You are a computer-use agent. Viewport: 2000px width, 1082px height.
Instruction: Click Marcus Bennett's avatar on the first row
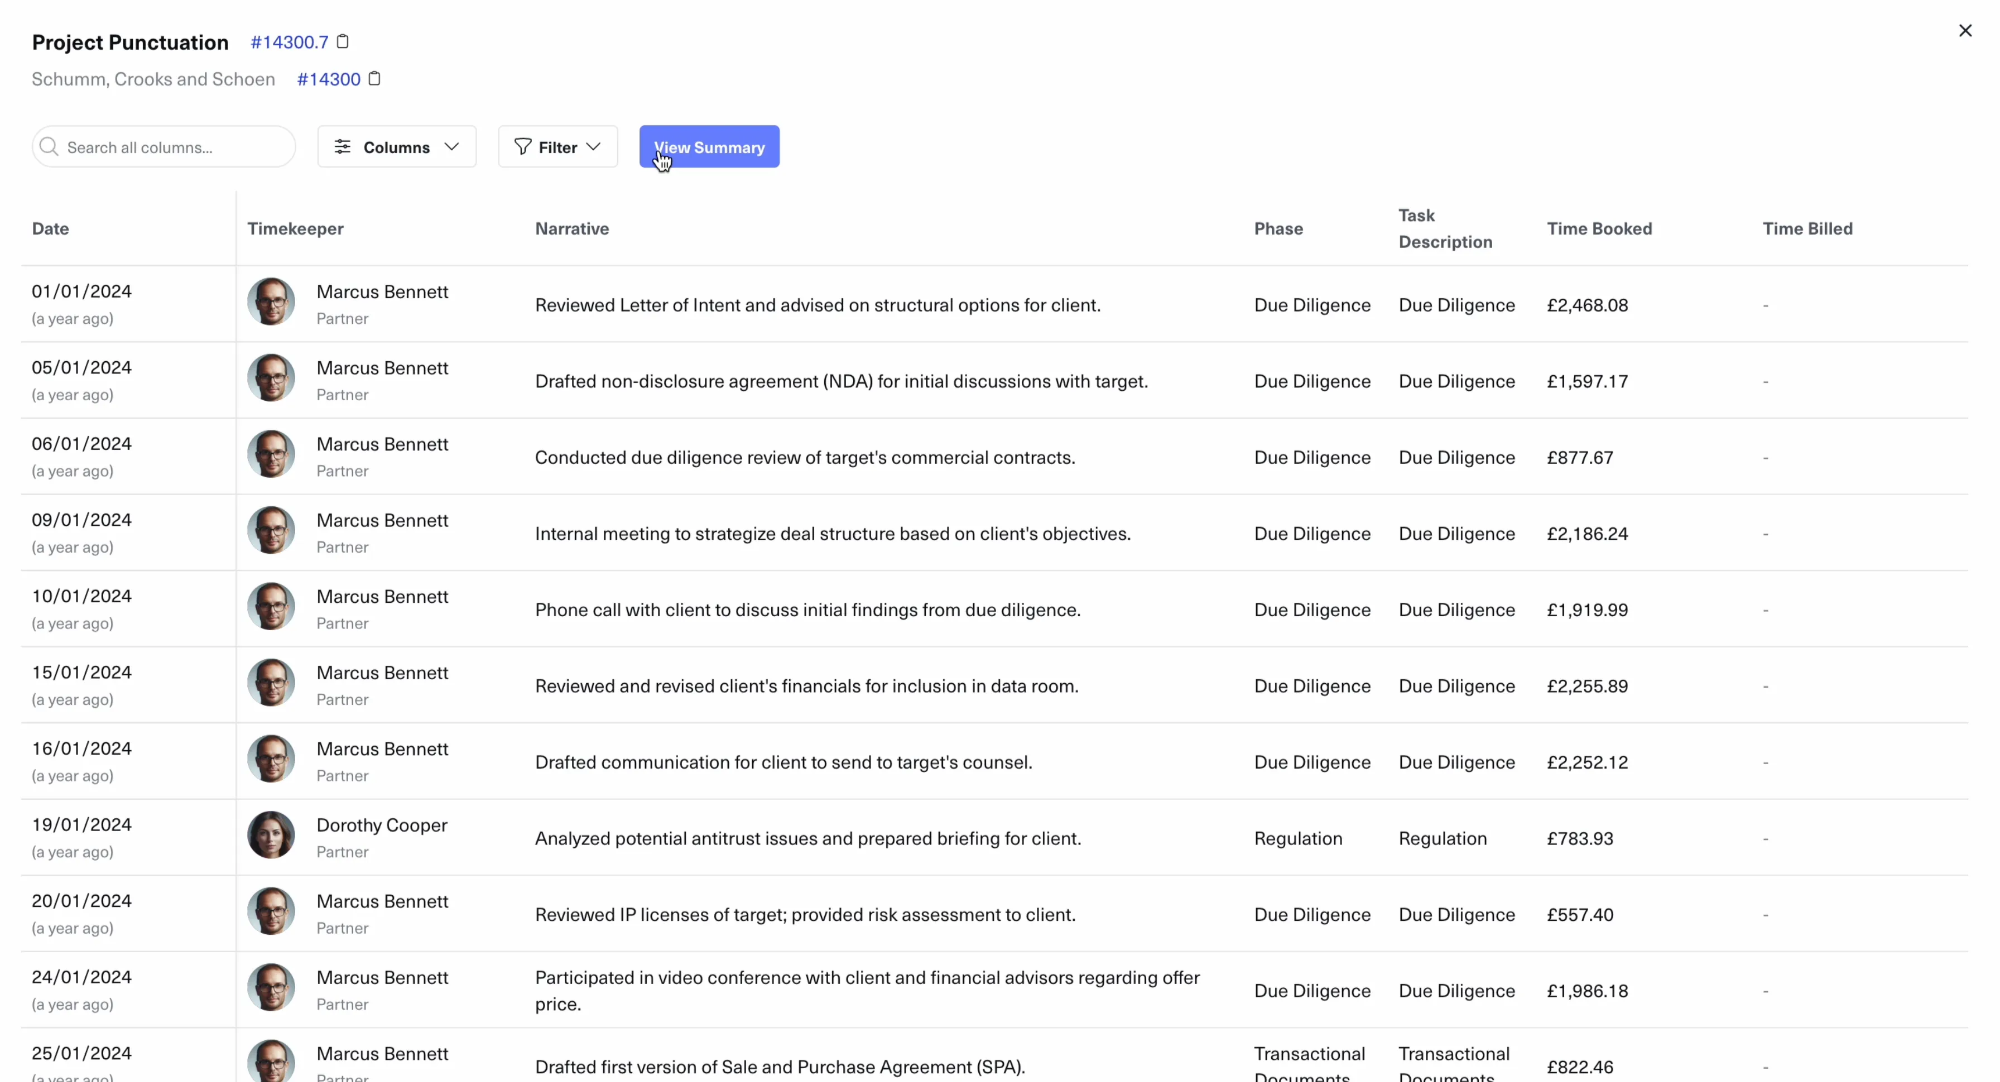tap(270, 301)
